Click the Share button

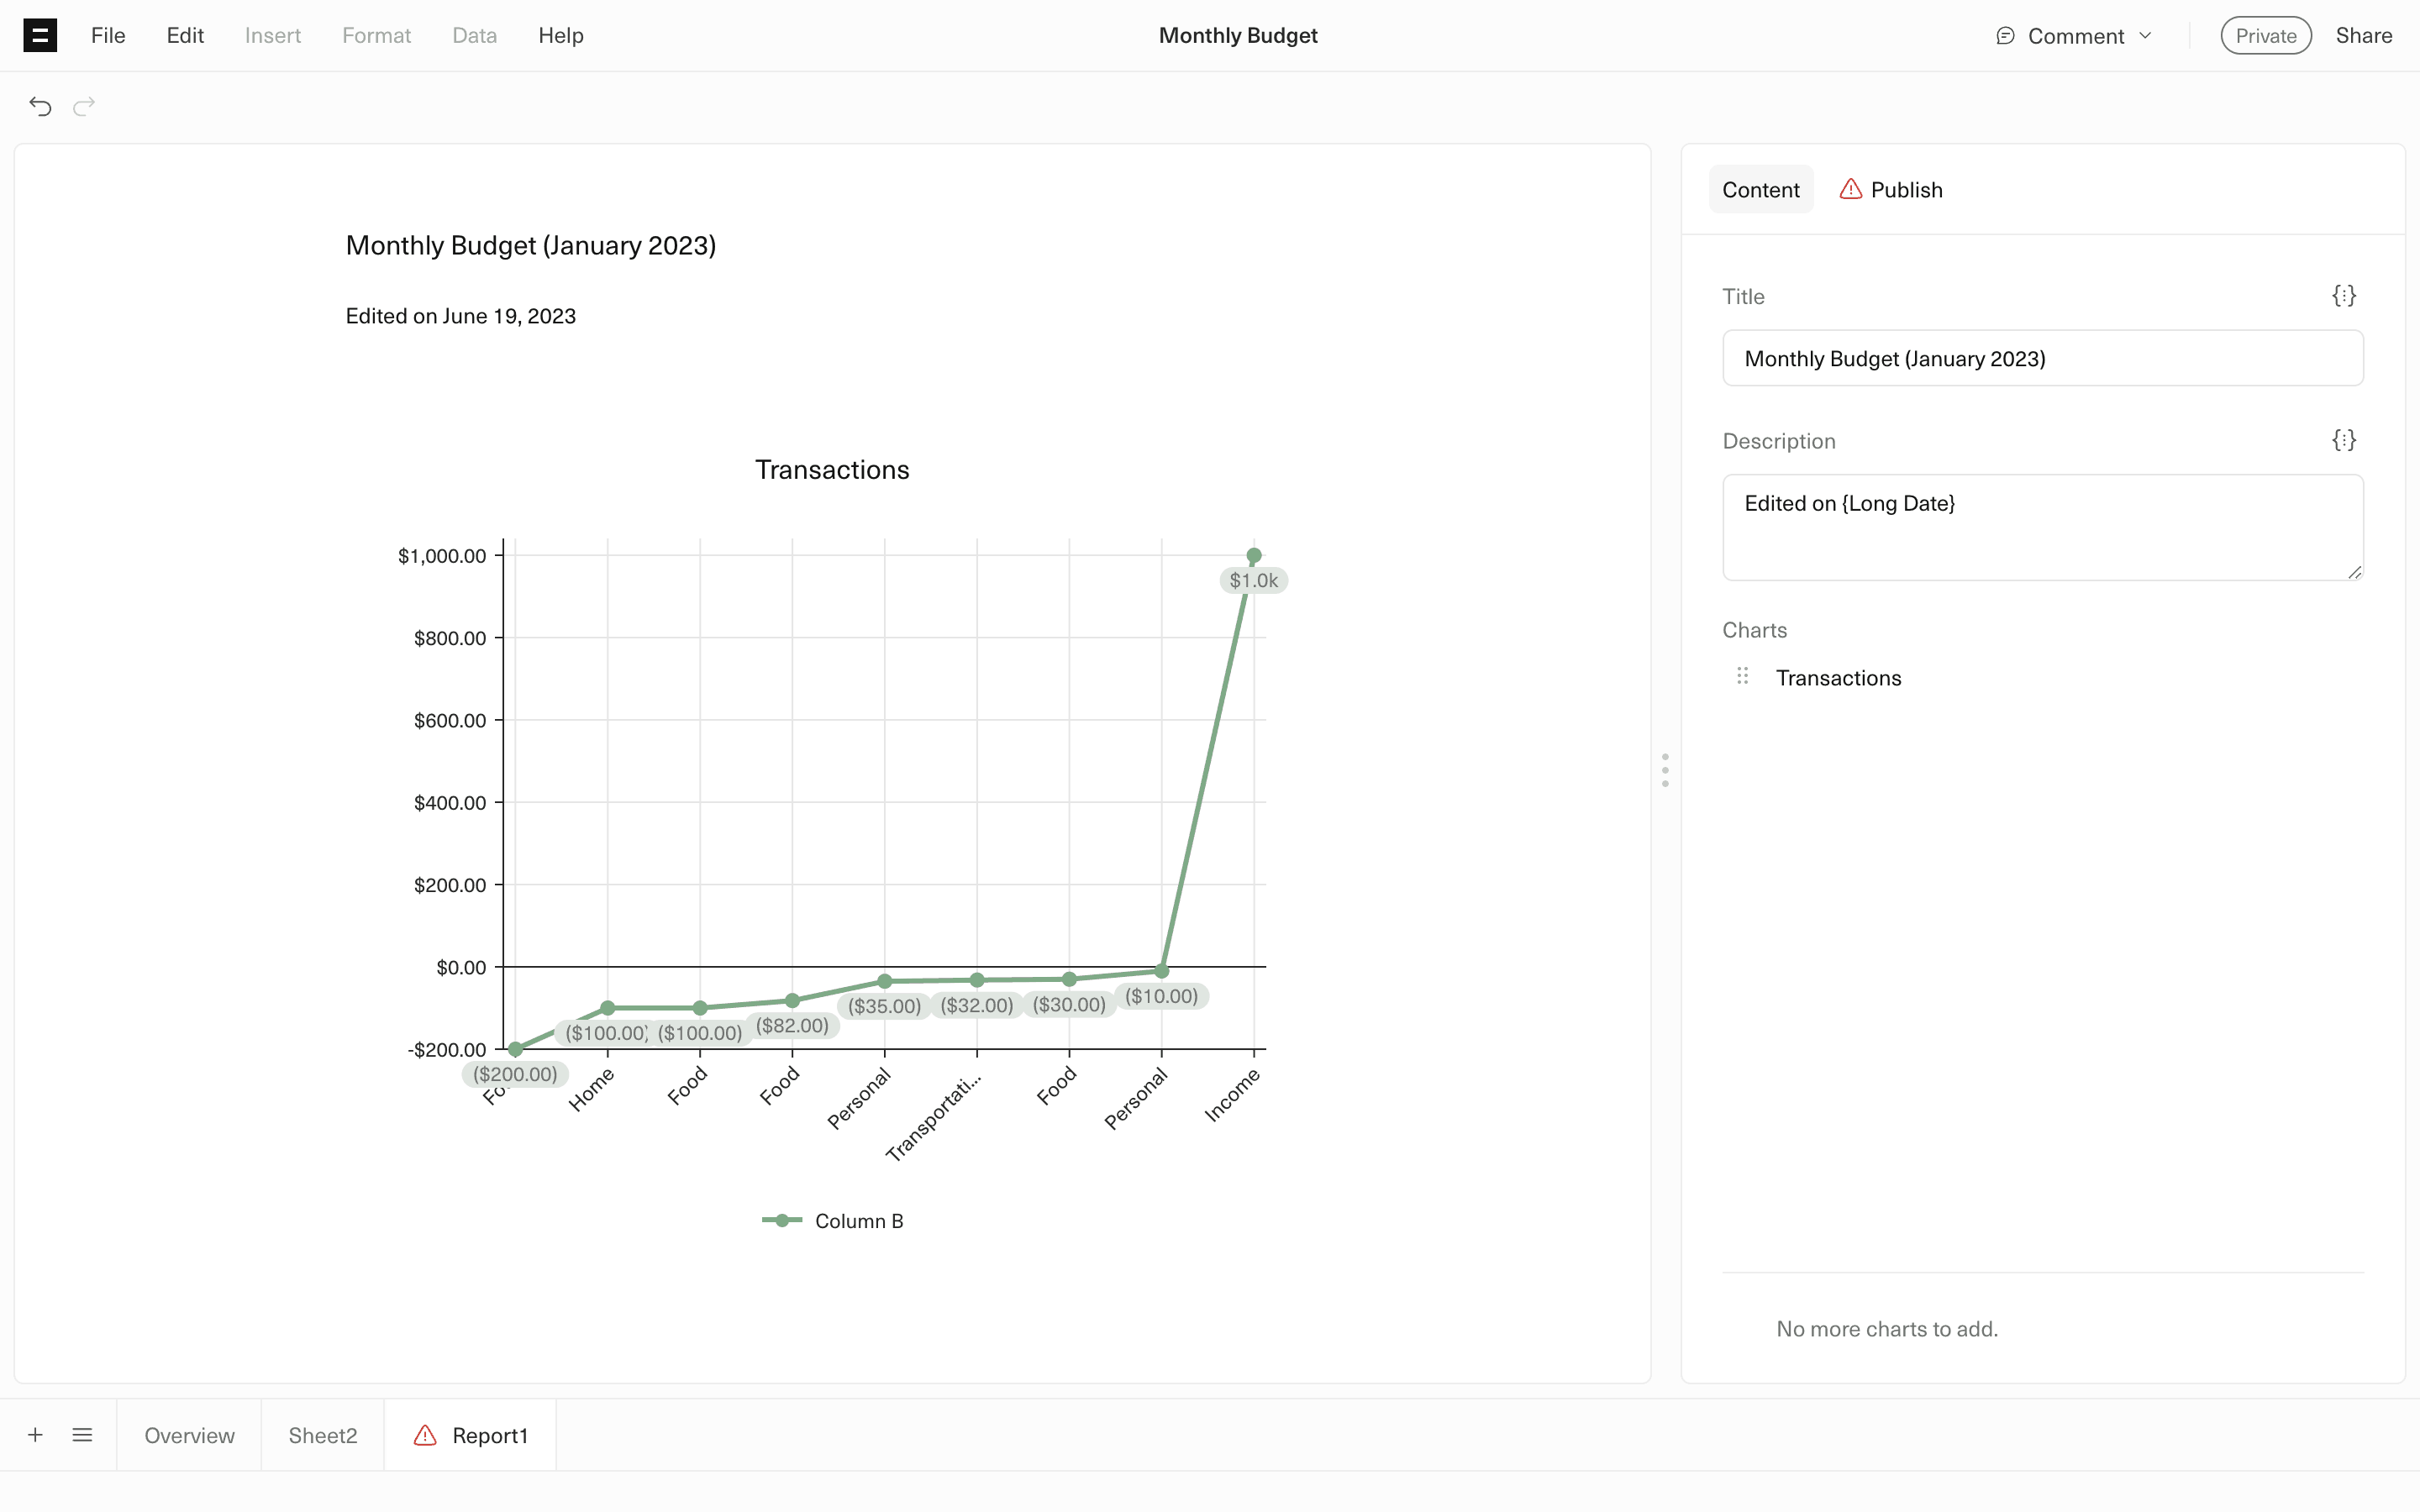click(2363, 36)
